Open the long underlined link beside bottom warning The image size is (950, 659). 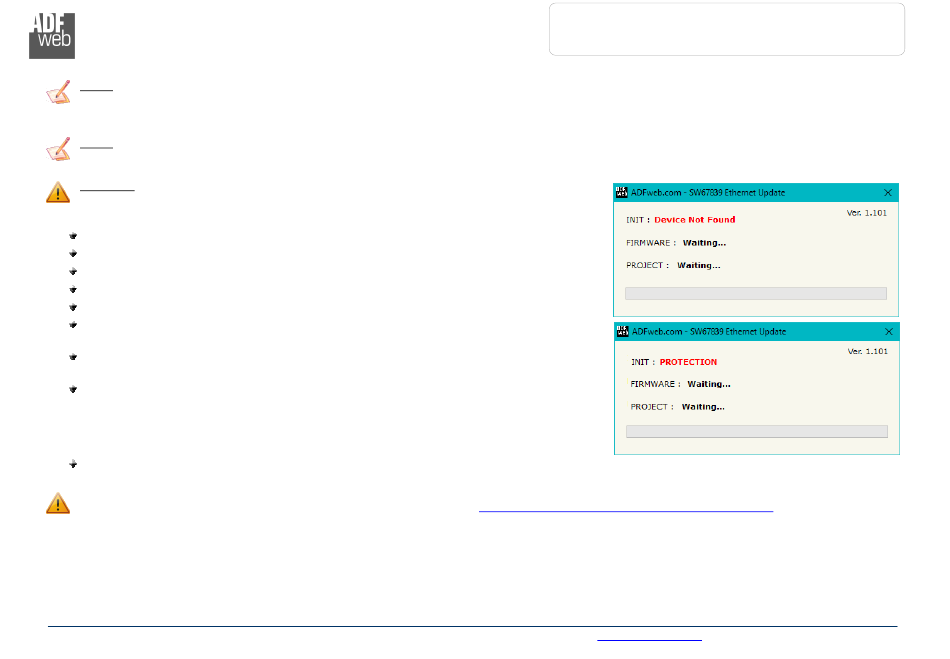pyautogui.click(x=626, y=509)
